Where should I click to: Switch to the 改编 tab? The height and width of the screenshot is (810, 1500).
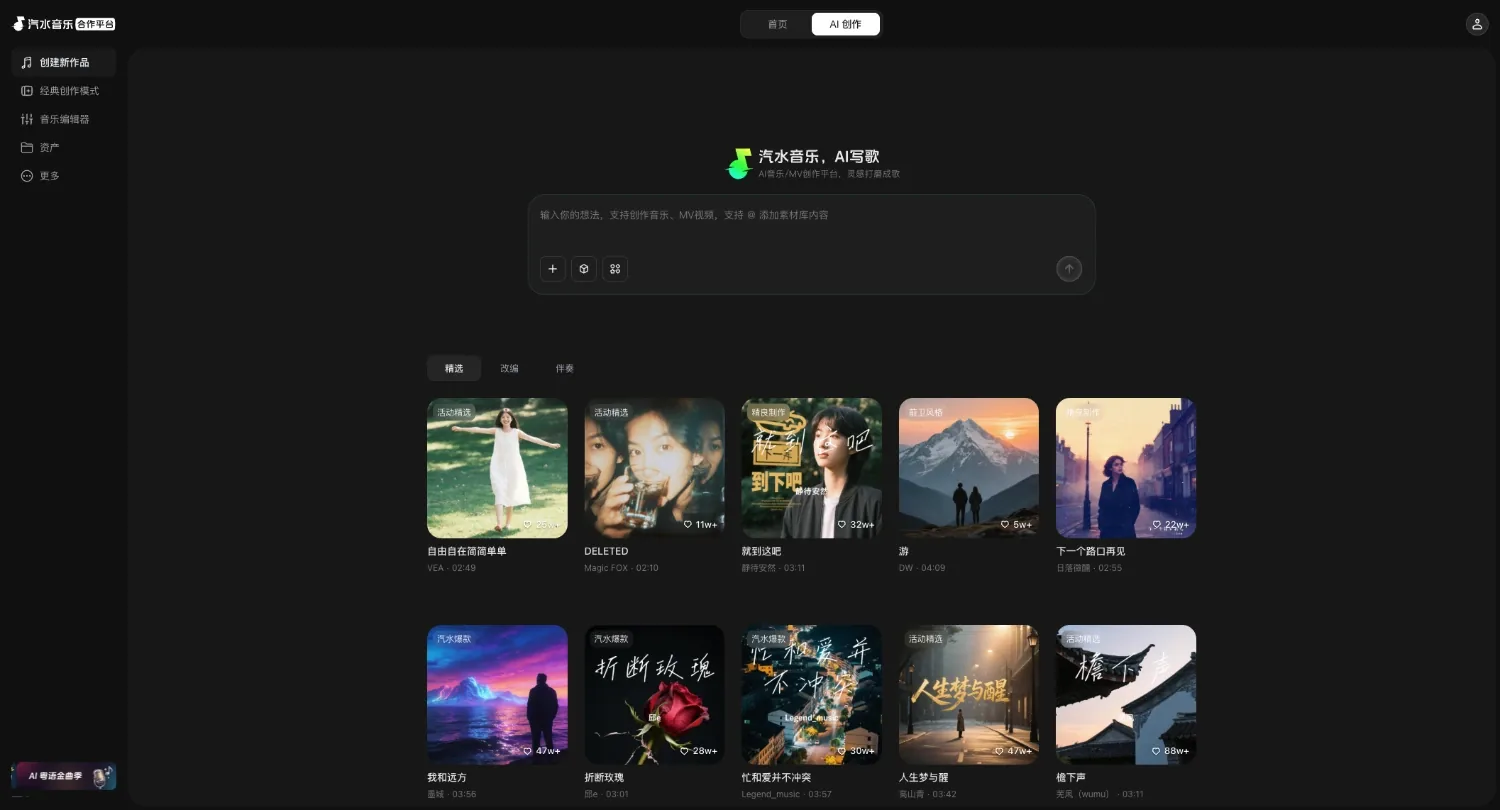[x=510, y=369]
